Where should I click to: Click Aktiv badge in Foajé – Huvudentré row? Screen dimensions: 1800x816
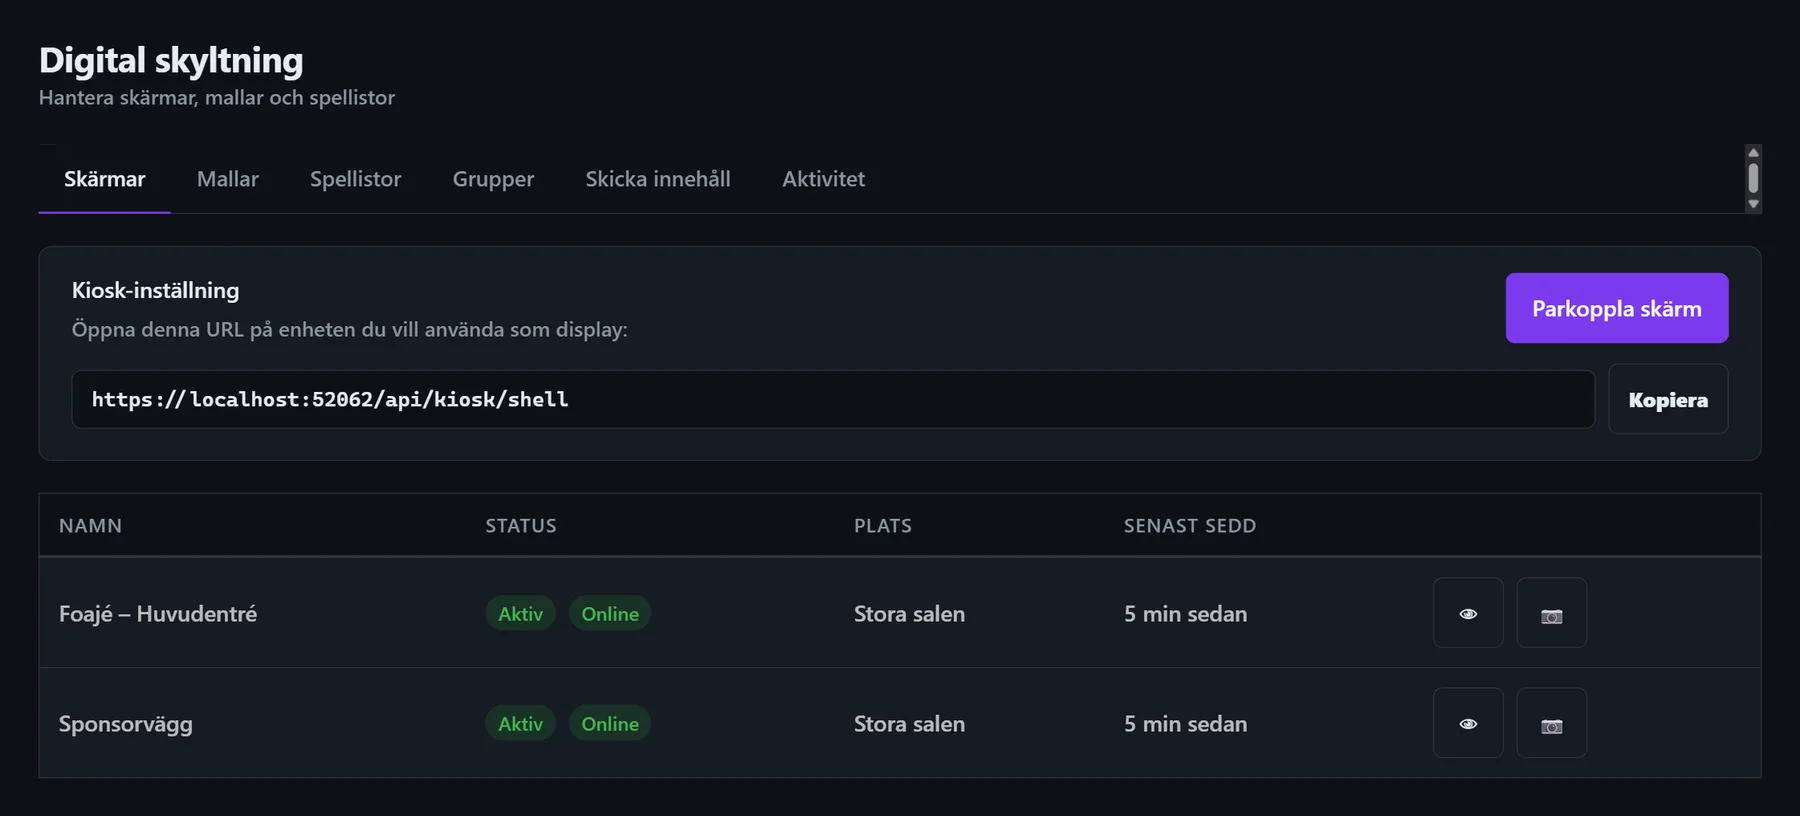(521, 614)
